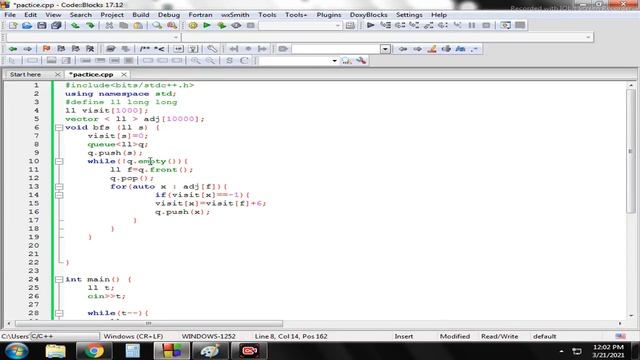Toggle highlight matches in incremental search
Viewport: 640px width, 360px height.
pyautogui.click(x=431, y=49)
